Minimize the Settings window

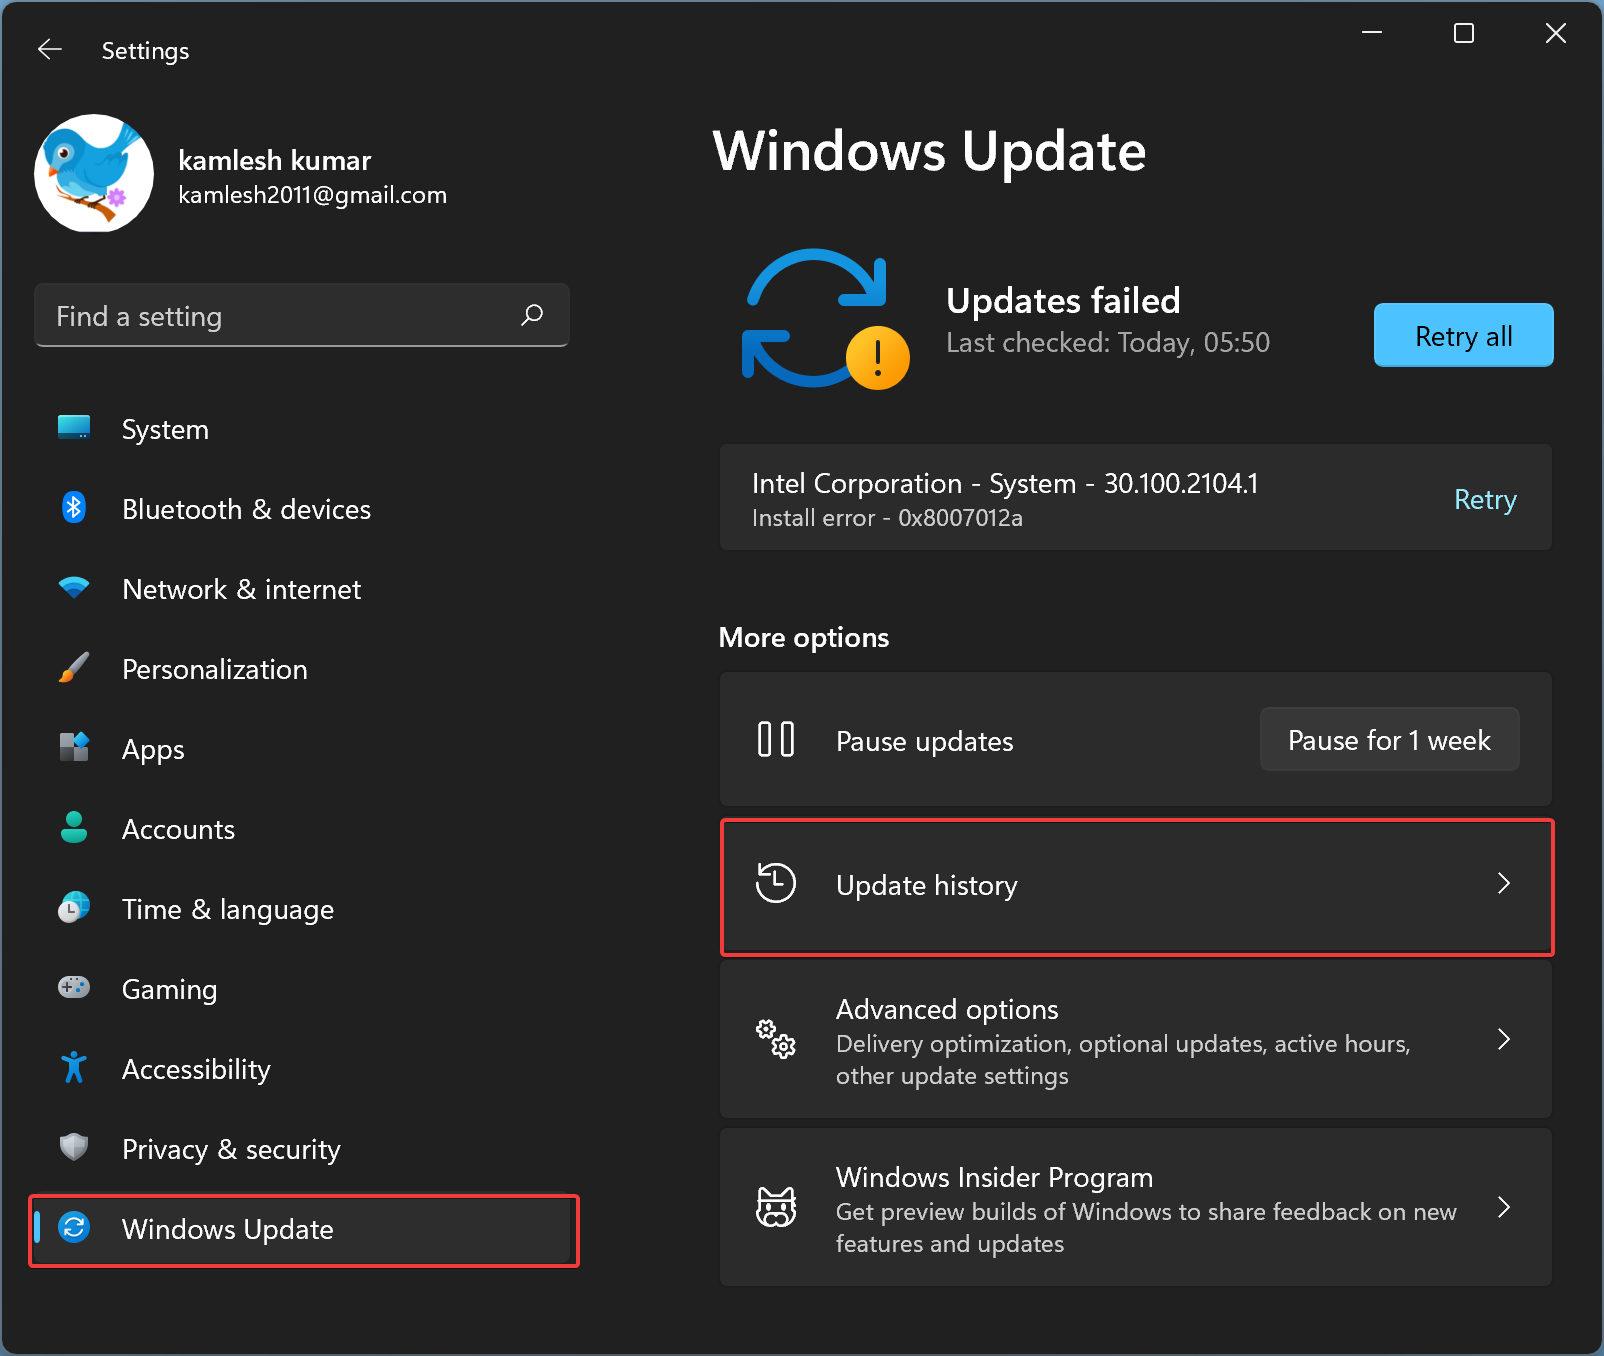coord(1372,33)
